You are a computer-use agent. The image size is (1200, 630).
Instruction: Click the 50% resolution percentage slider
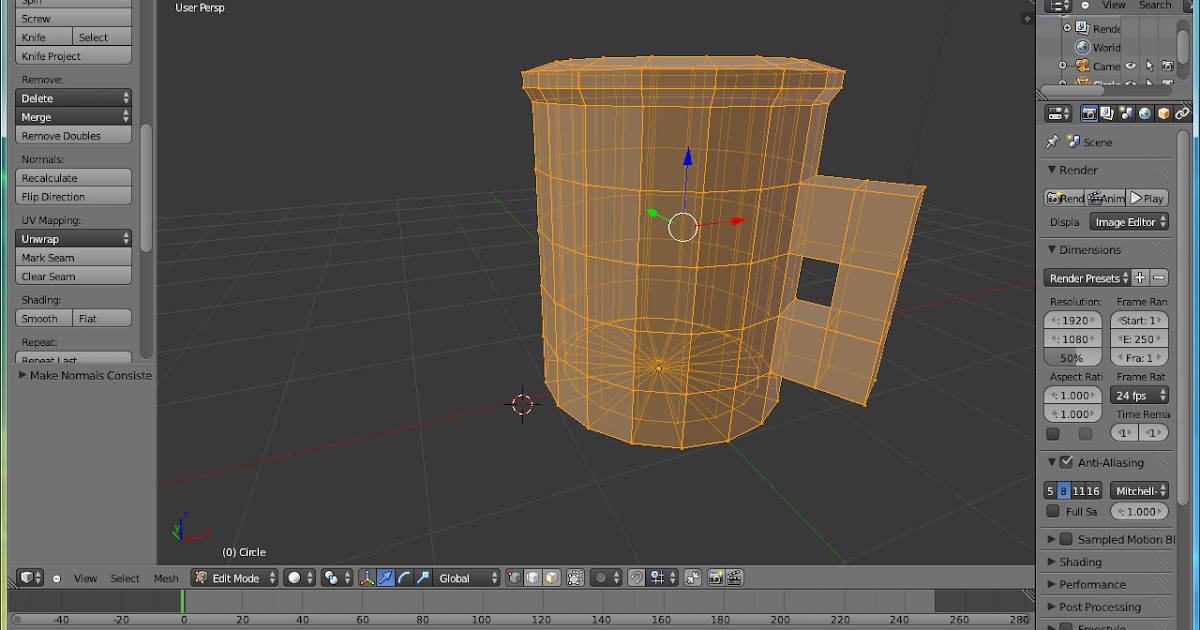point(1072,357)
